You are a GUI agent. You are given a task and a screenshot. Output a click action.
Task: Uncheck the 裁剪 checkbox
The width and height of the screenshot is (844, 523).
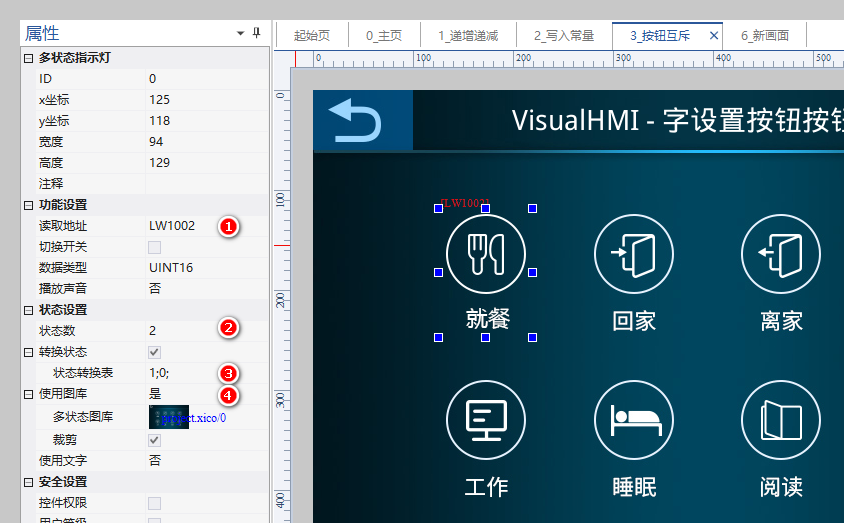(154, 440)
